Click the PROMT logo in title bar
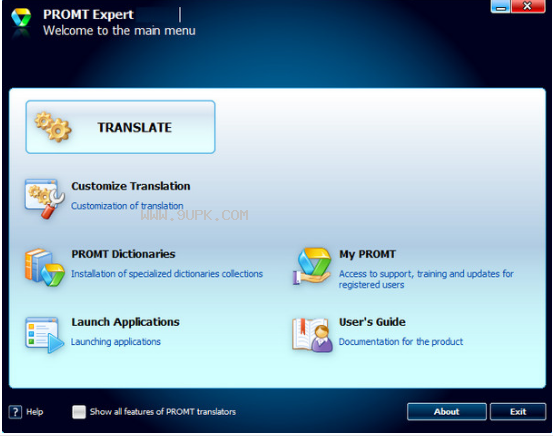Screen dimensions: 553x436 pyautogui.click(x=21, y=18)
